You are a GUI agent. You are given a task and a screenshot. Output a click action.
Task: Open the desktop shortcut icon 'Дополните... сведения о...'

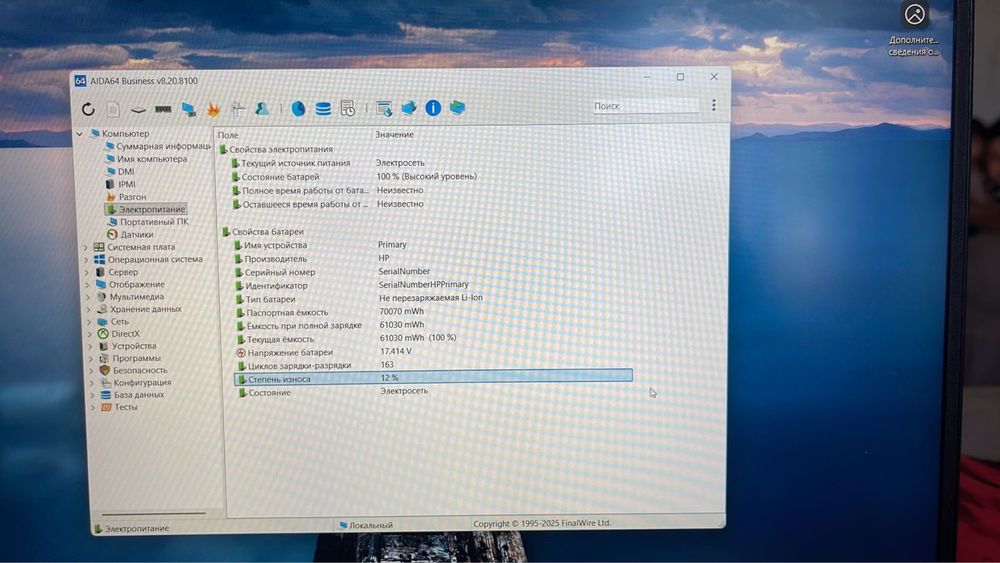click(914, 29)
